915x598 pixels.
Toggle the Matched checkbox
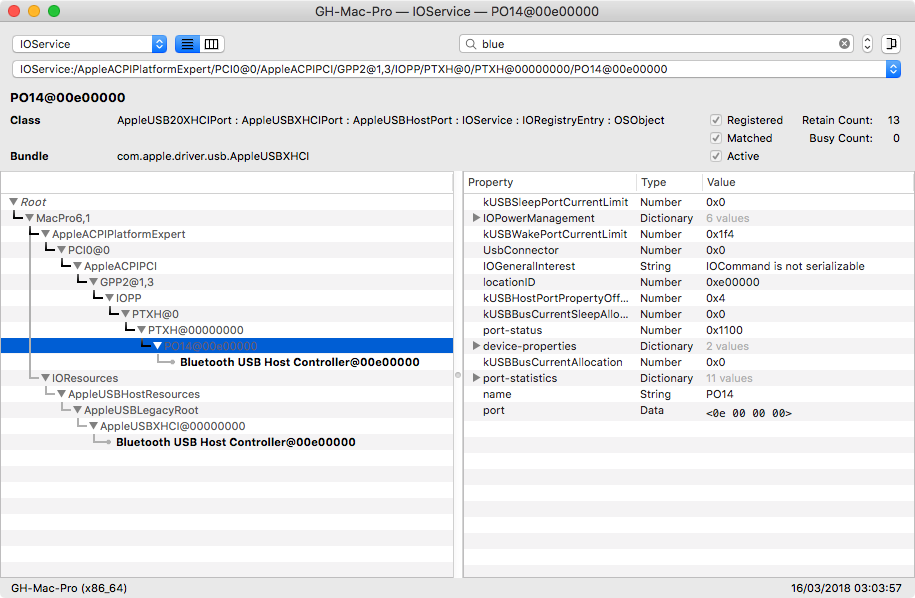click(x=716, y=138)
